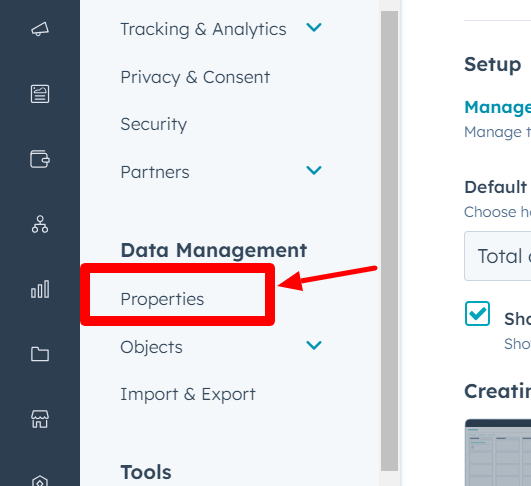Click the house icon at sidebar bottom
The height and width of the screenshot is (486, 531).
(40, 481)
